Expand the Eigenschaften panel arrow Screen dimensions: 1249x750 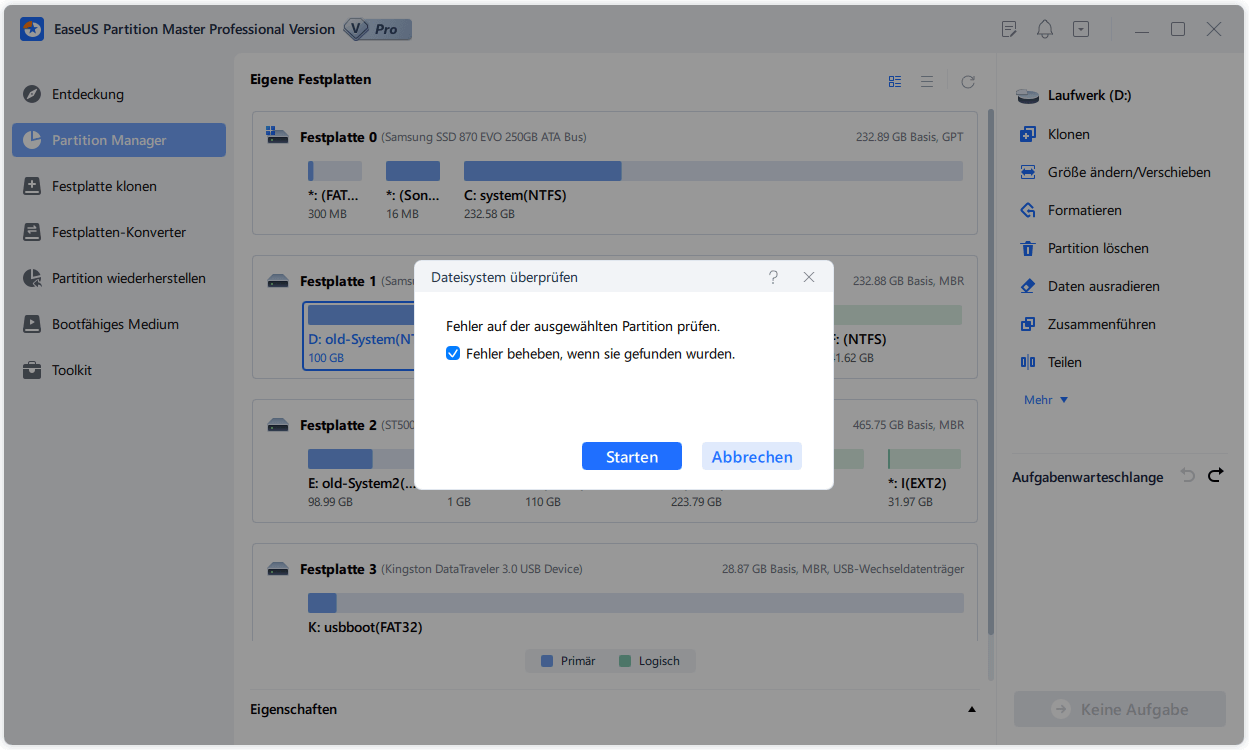click(972, 709)
